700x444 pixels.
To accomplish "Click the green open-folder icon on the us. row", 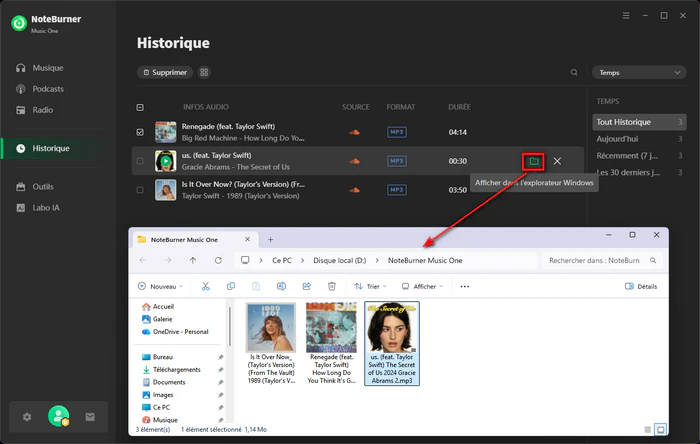I will point(534,161).
